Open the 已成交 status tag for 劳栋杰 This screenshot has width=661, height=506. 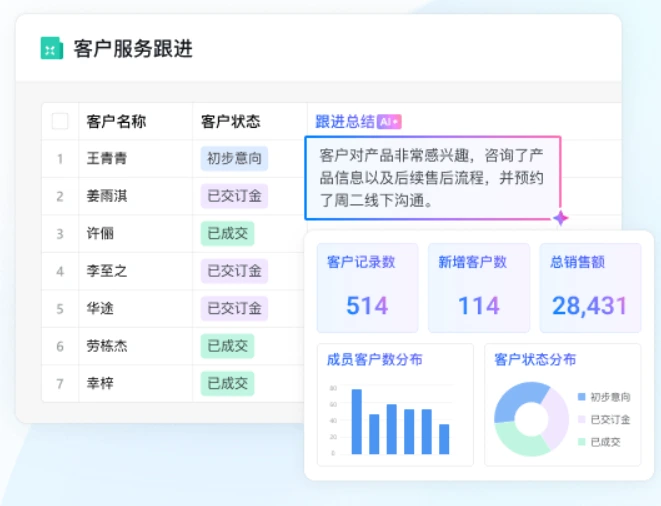coord(228,346)
